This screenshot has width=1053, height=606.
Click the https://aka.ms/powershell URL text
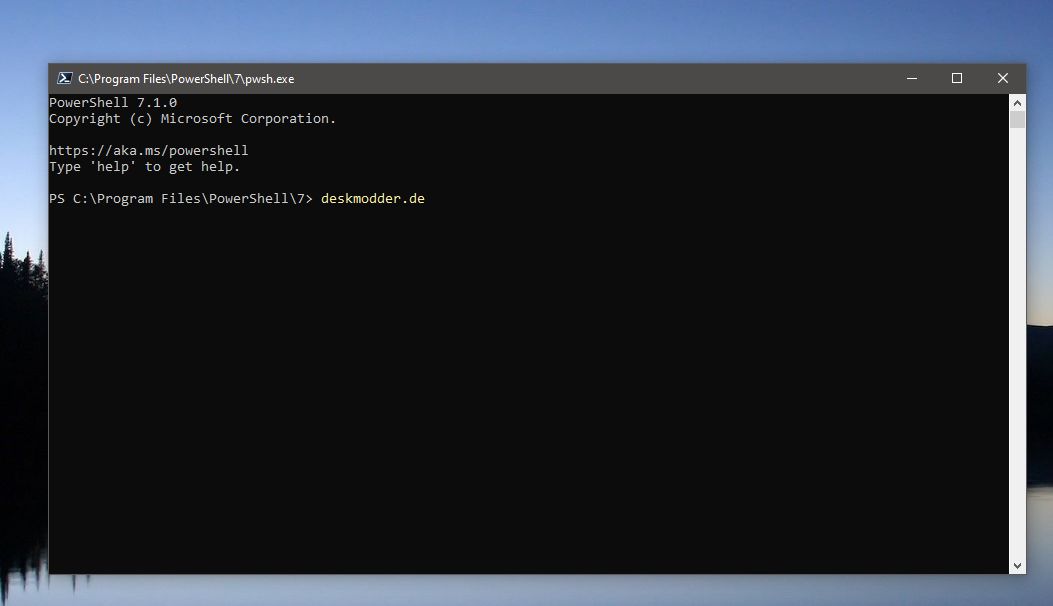pos(148,150)
